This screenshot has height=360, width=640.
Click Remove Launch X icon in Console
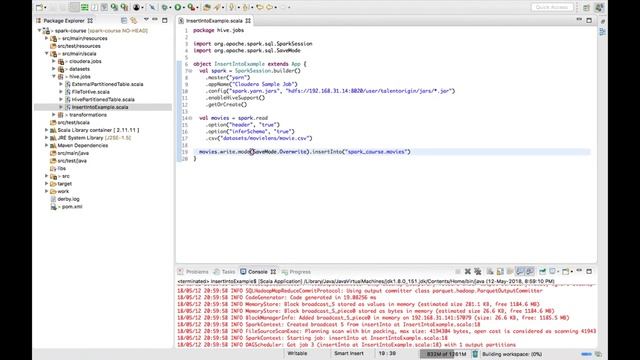click(468, 271)
